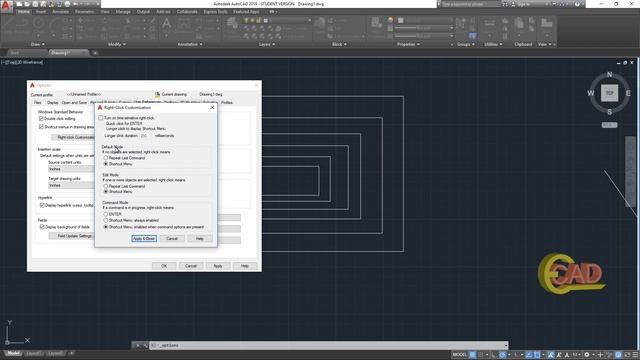
Task: Open Source content units dropdown in Options
Action: [x=71, y=169]
